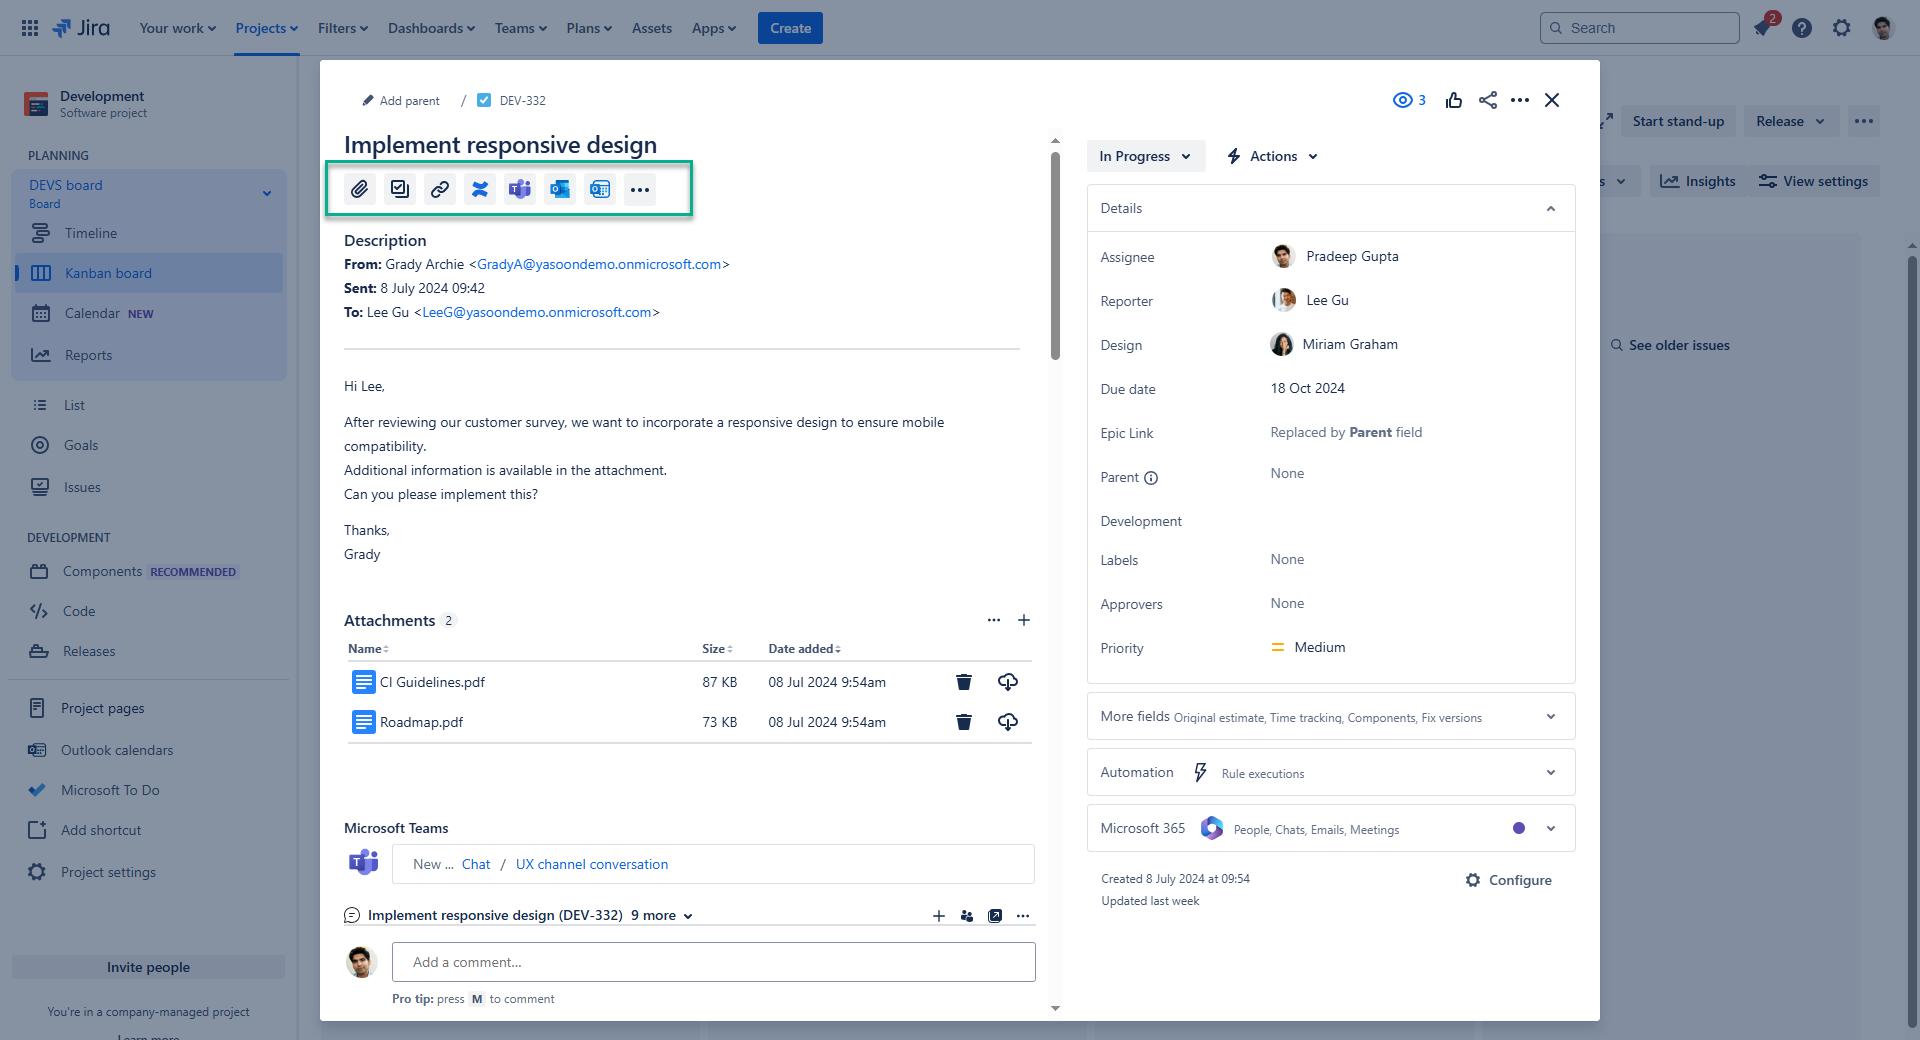Viewport: 1920px width, 1040px height.
Task: Expand the Microsoft 365 panel
Action: pos(1550,828)
